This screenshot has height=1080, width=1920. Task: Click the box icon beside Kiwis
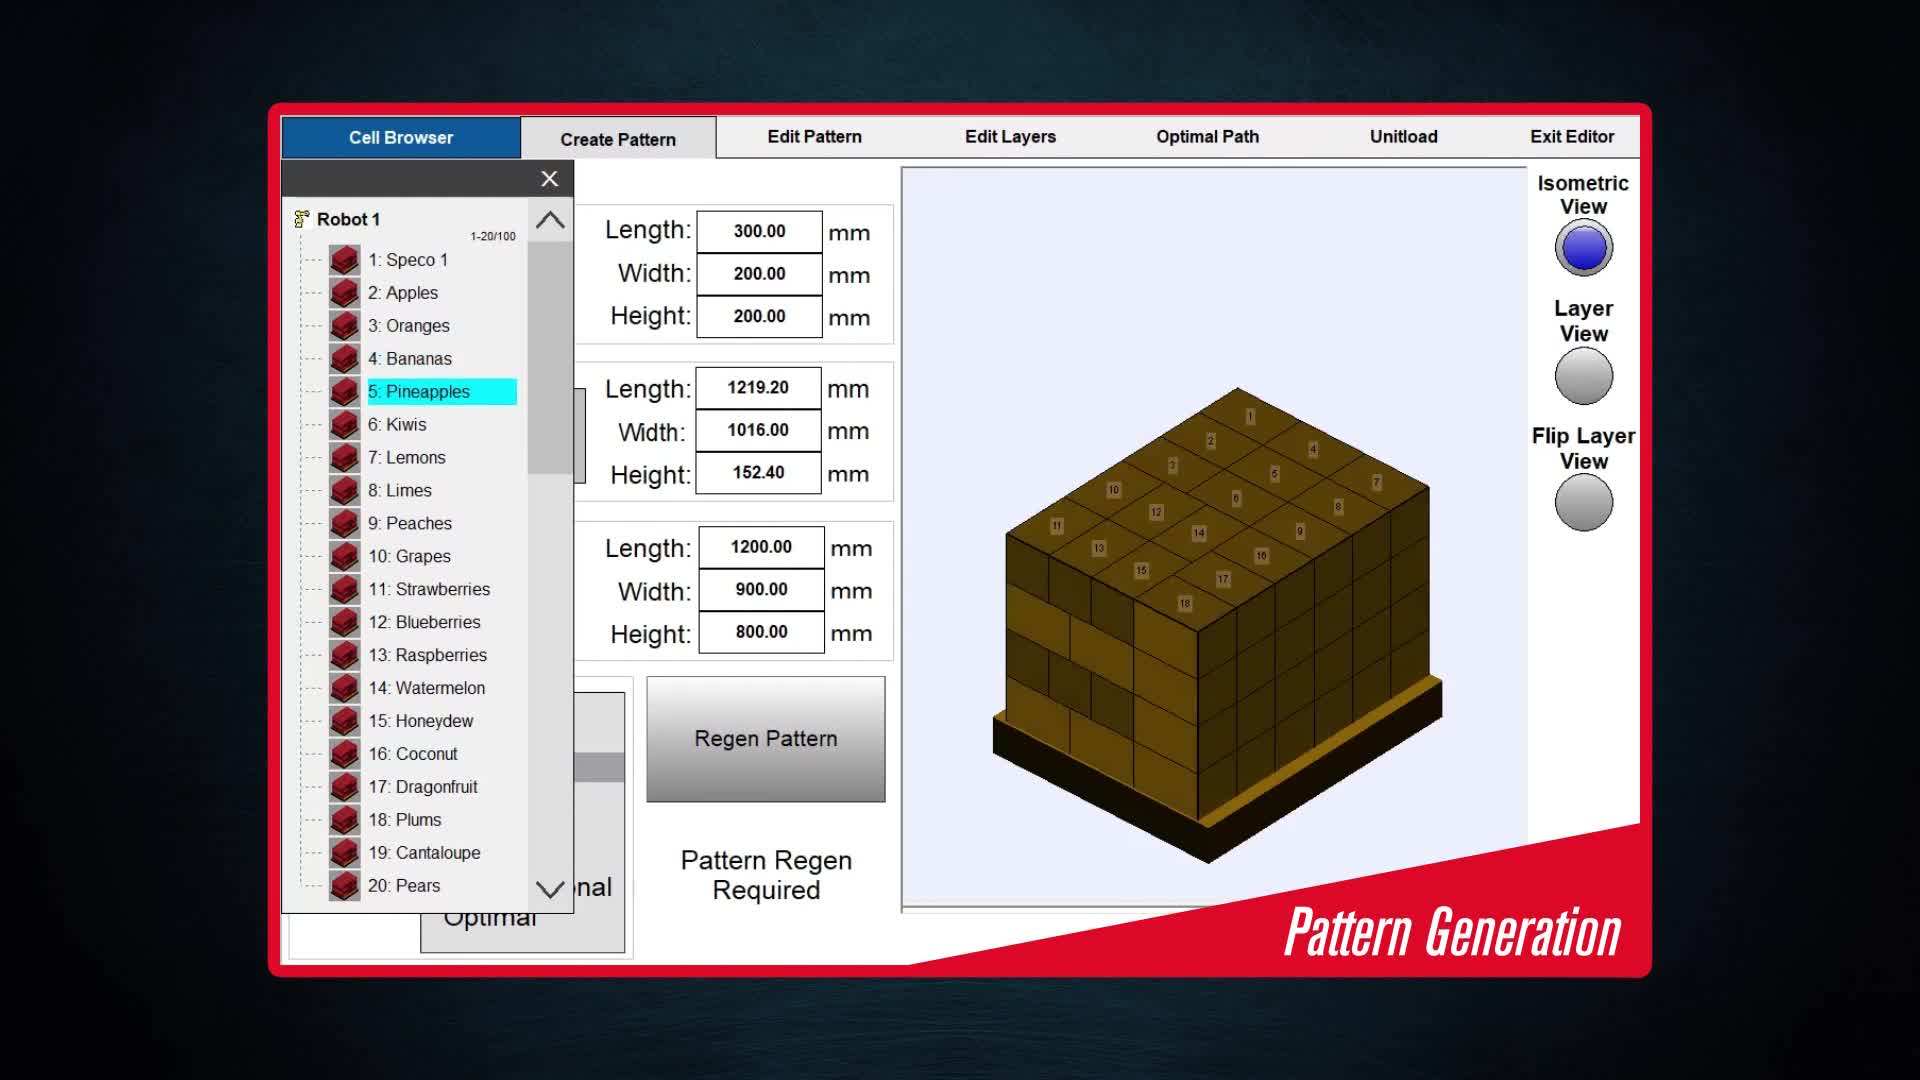[x=344, y=425]
